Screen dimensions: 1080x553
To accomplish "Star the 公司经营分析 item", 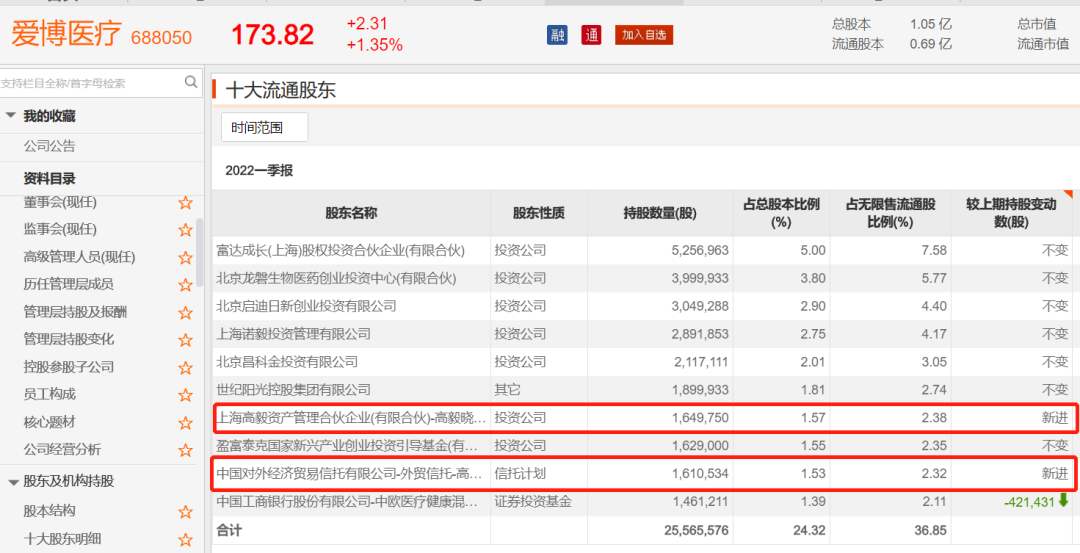I will tap(185, 450).
